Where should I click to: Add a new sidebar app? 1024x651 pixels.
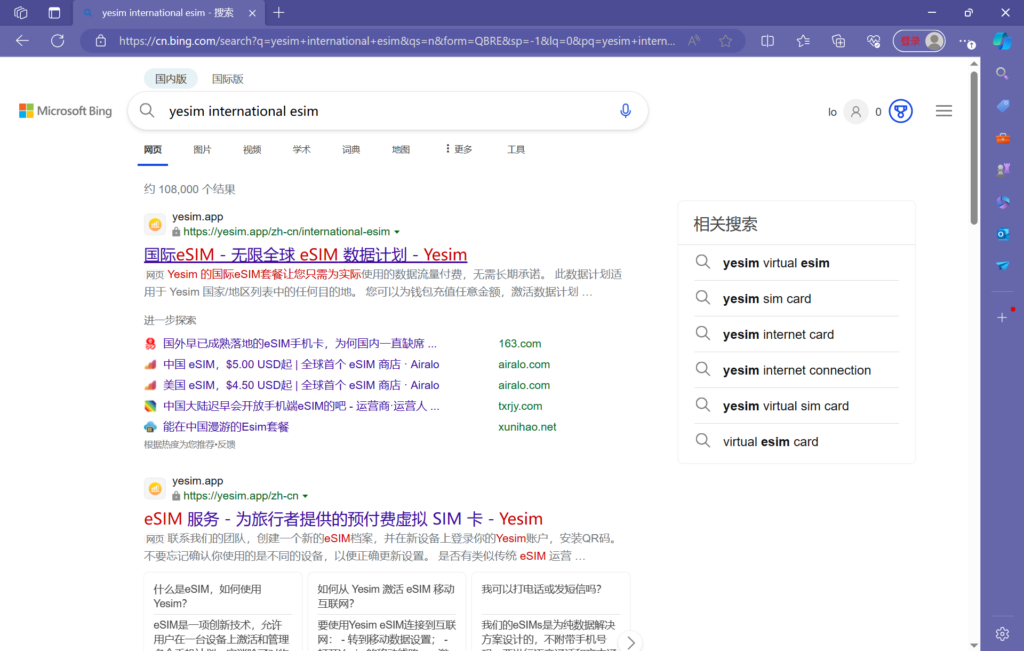pyautogui.click(x=1002, y=317)
